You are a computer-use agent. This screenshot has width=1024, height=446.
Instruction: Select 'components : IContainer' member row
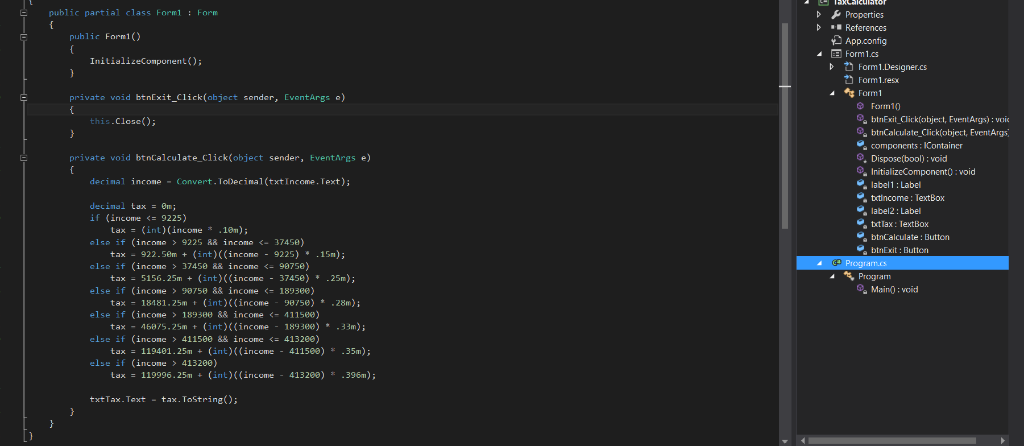[917, 145]
